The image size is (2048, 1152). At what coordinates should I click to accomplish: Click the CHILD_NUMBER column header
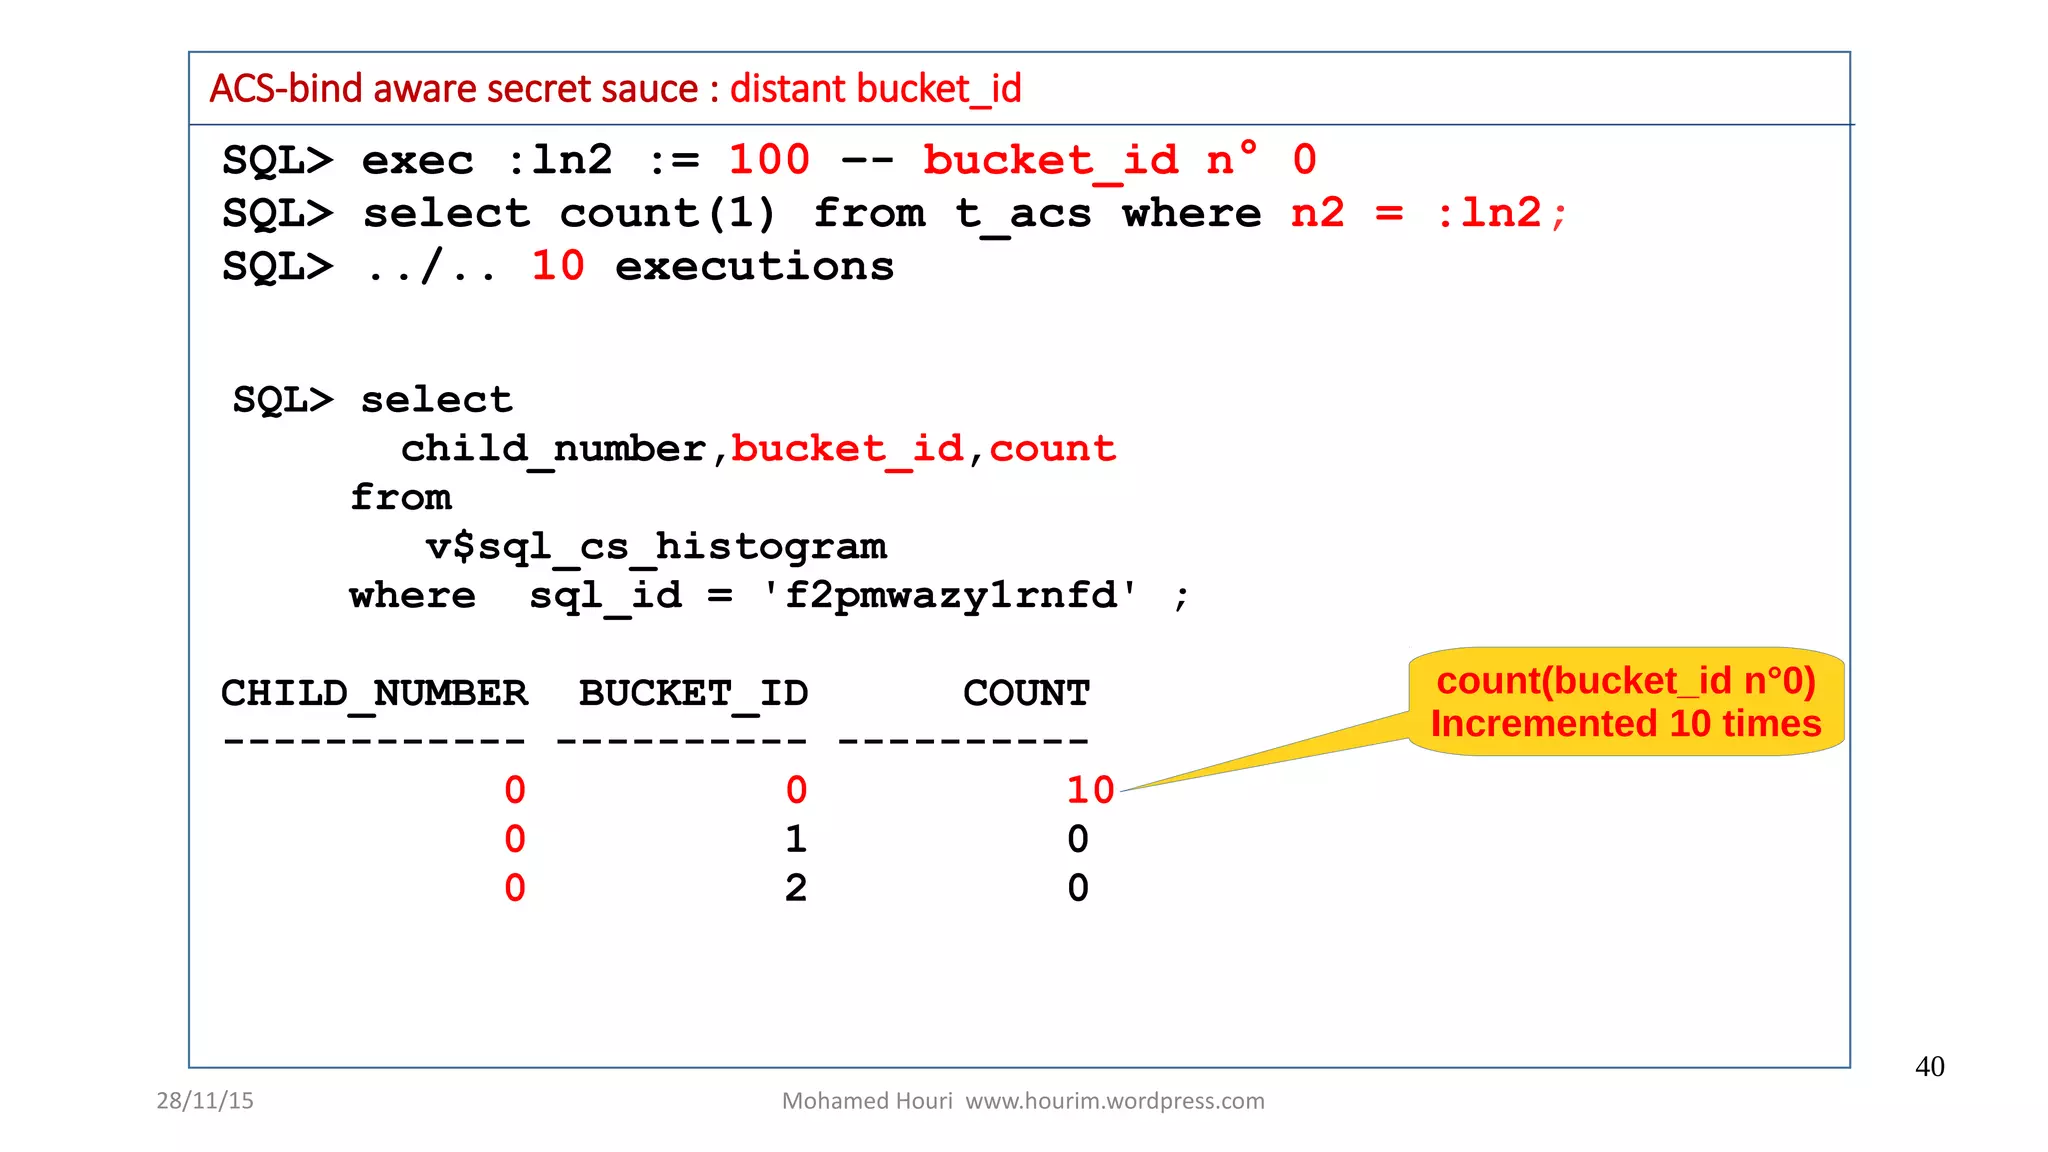(x=374, y=694)
